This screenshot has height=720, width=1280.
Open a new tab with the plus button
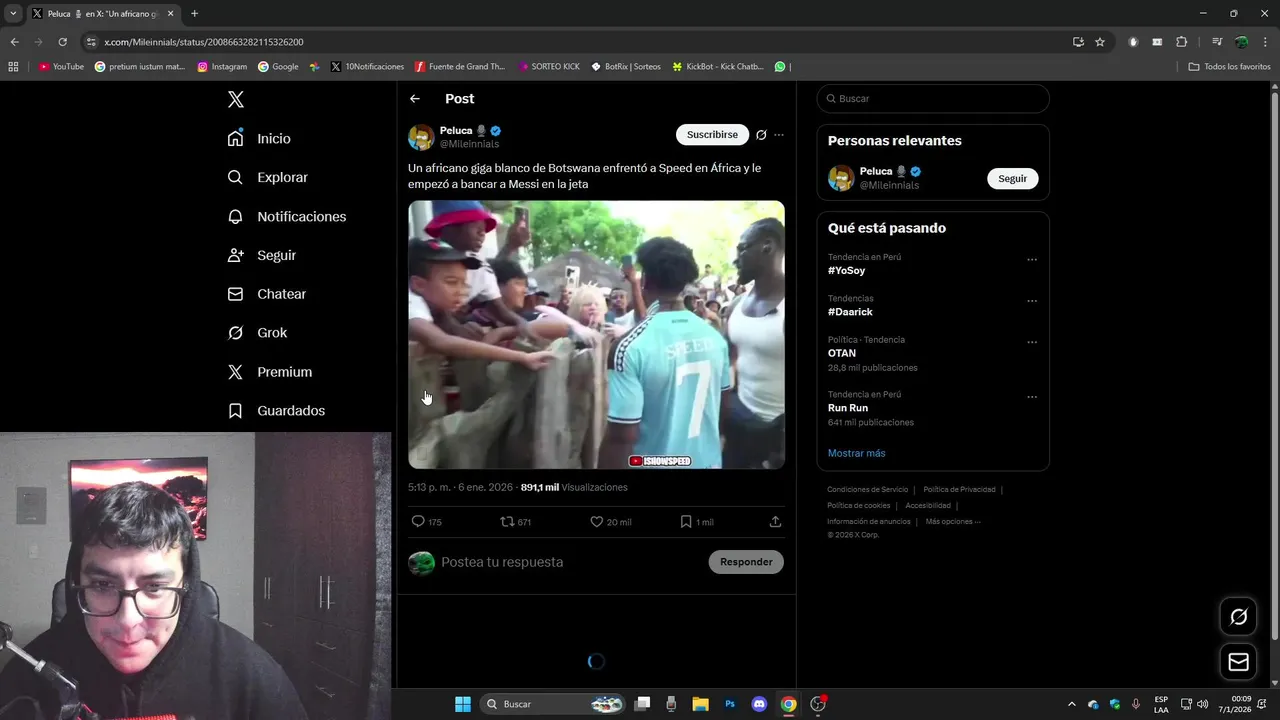click(x=194, y=14)
